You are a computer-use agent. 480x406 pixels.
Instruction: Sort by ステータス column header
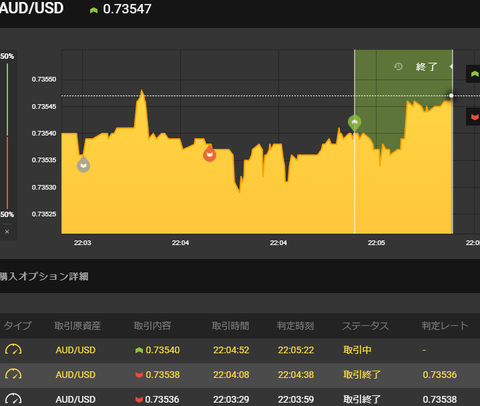tap(365, 326)
